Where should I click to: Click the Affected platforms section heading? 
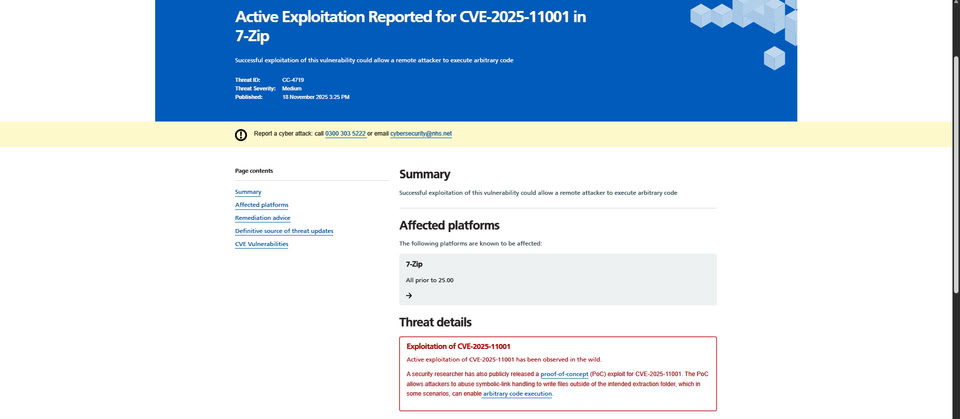(449, 225)
